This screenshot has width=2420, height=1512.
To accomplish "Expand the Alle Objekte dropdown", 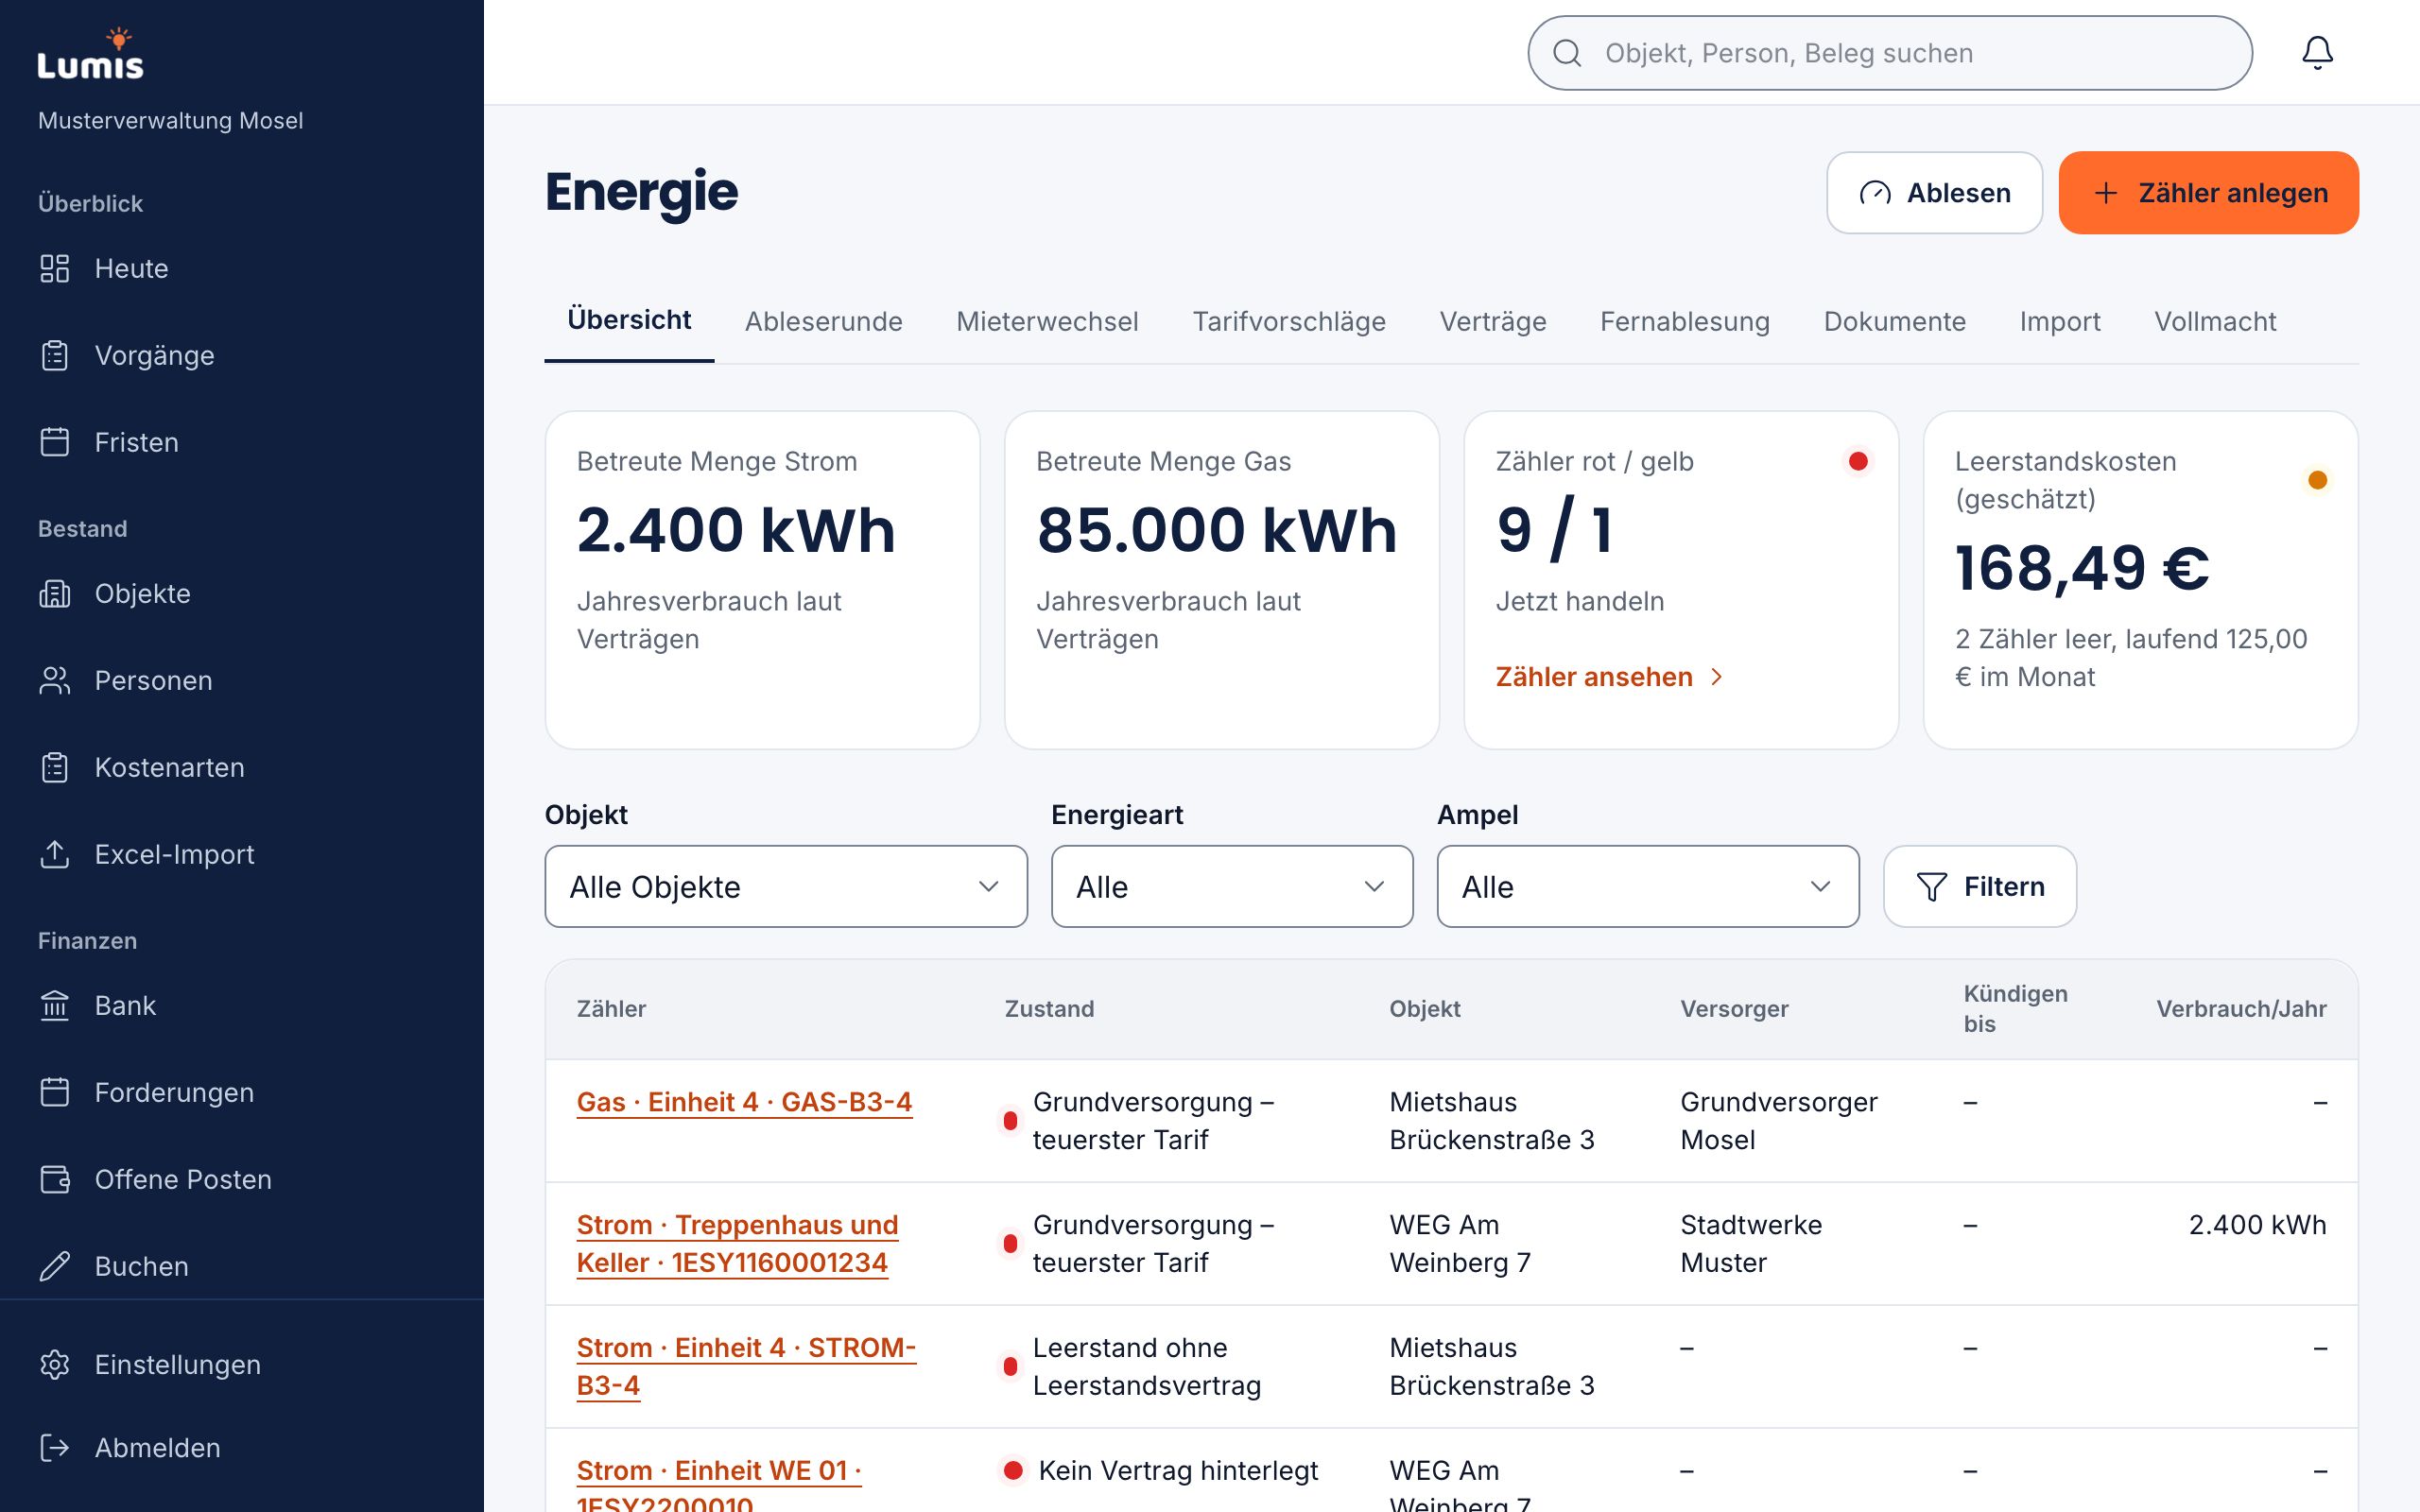I will pos(786,886).
